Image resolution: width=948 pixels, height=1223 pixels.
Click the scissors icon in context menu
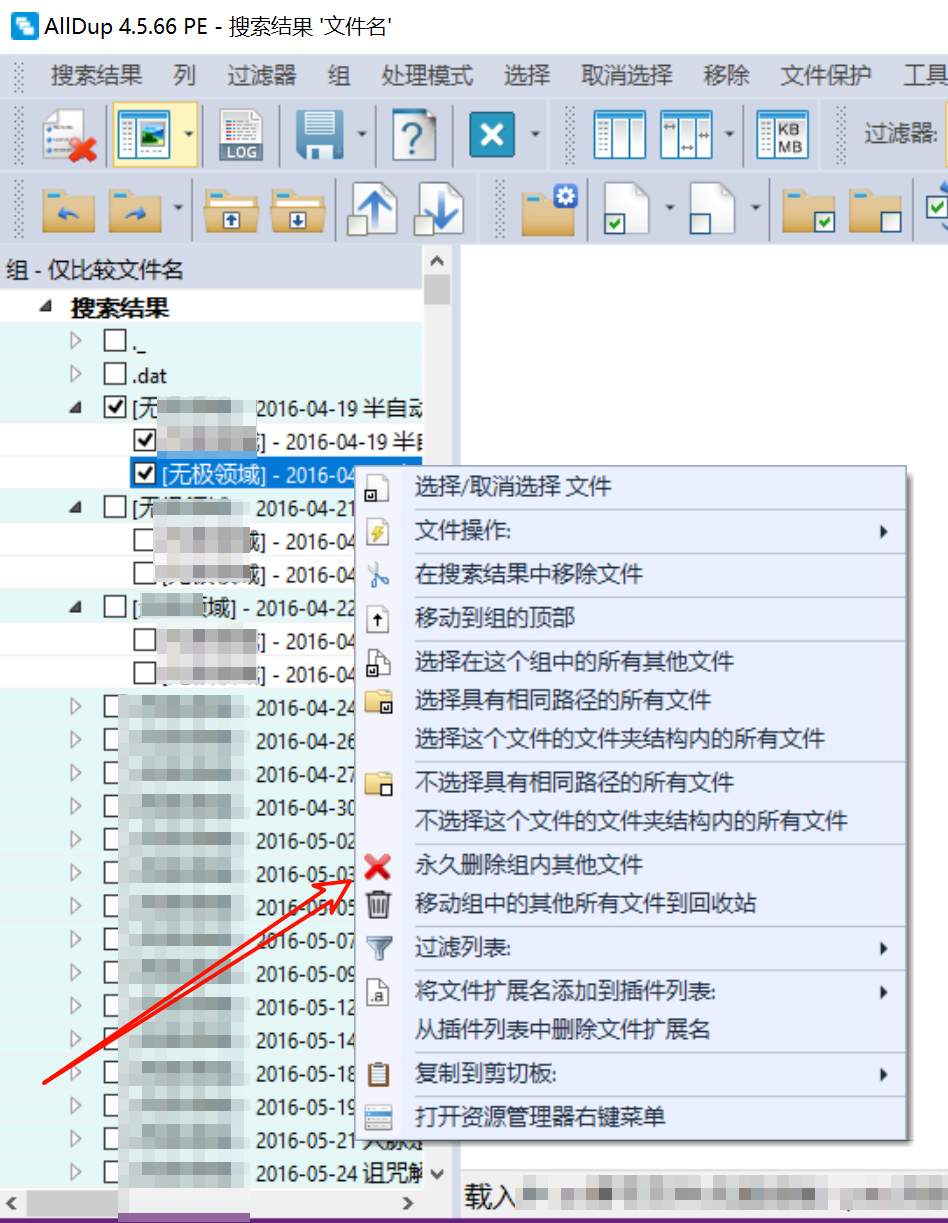coord(378,575)
